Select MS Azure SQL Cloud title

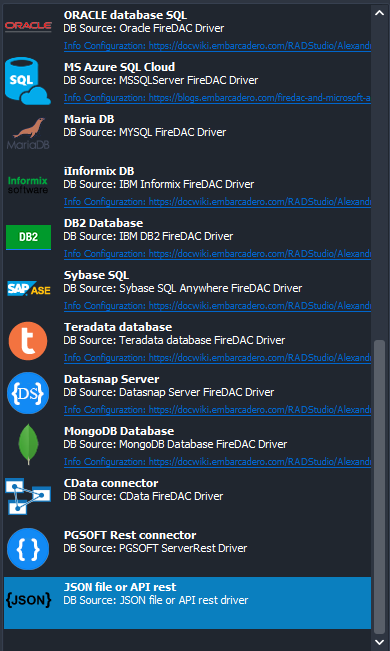pyautogui.click(x=119, y=67)
